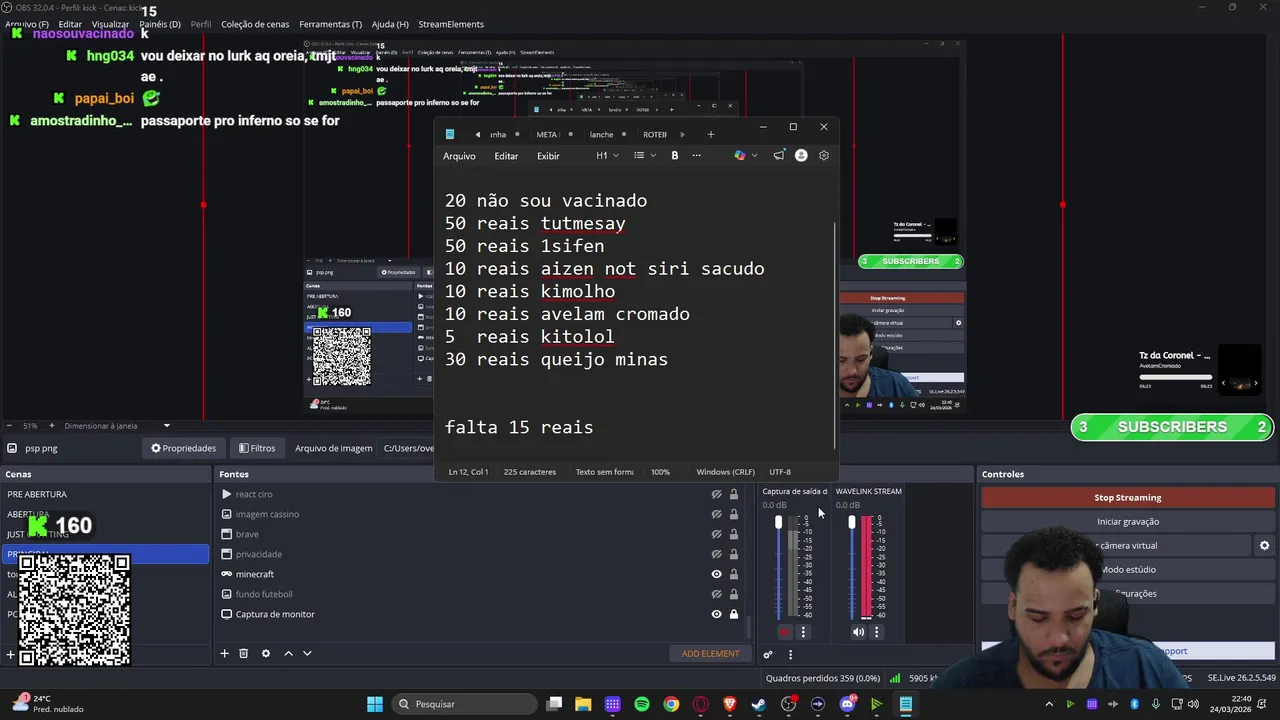Open the H1 heading dropdown in Notepad
The height and width of the screenshot is (720, 1280).
coord(607,155)
